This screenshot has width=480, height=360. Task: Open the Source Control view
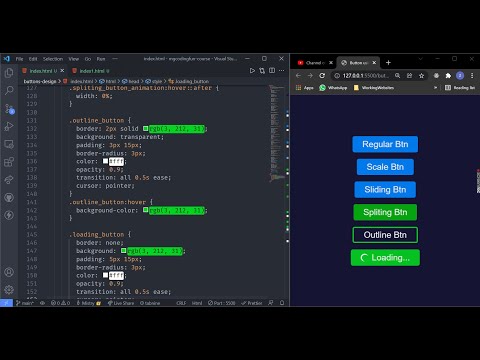pos(9,108)
